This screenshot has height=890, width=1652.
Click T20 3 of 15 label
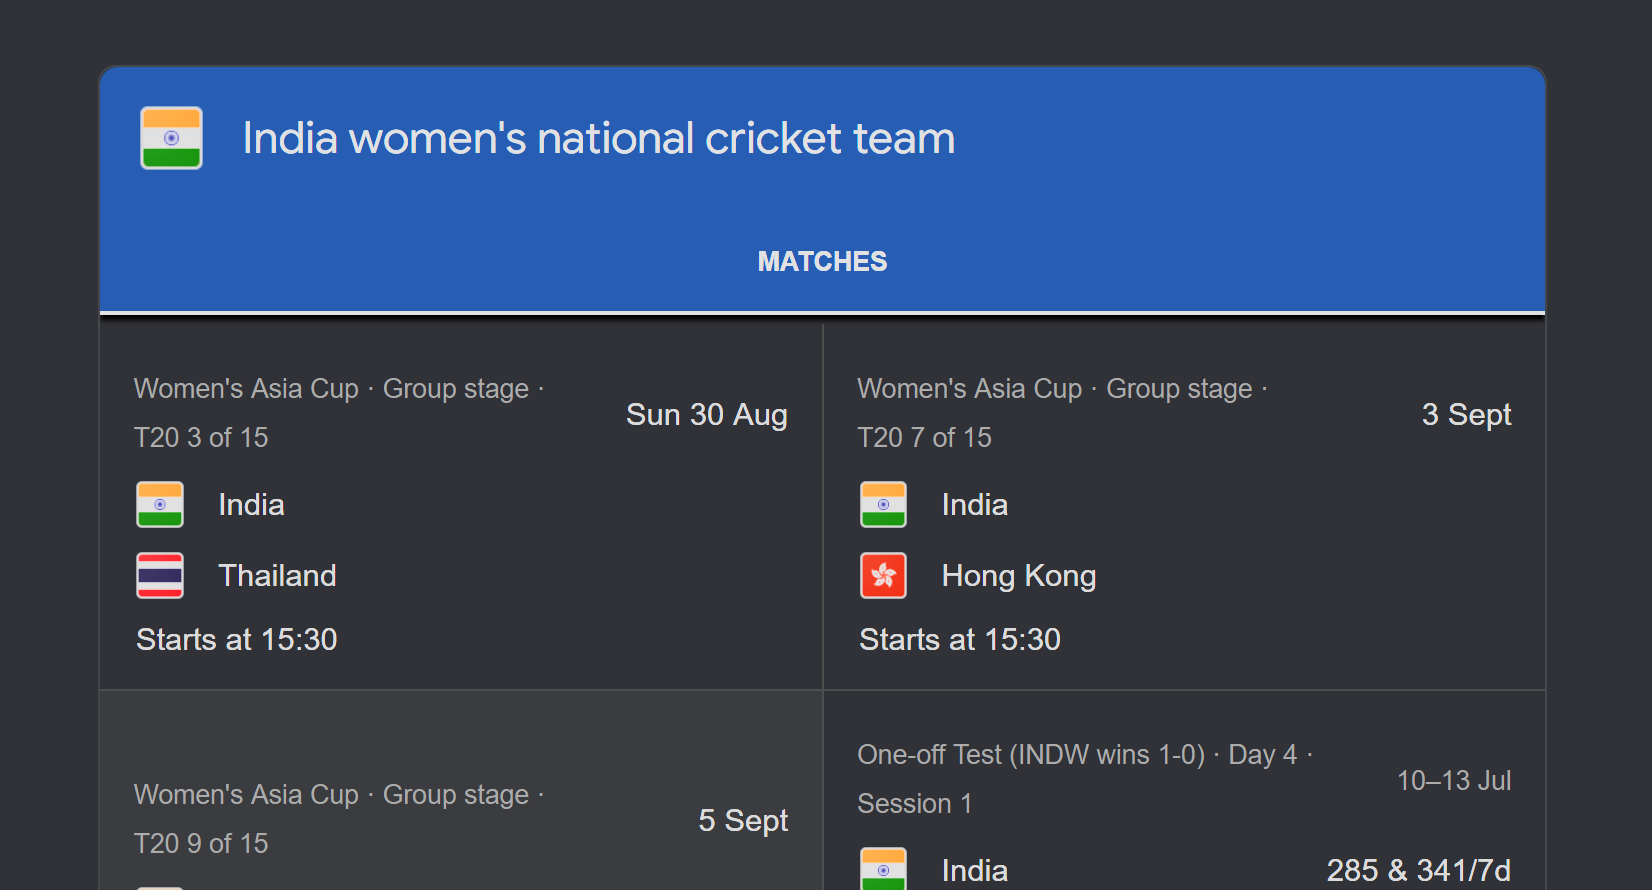(x=201, y=438)
